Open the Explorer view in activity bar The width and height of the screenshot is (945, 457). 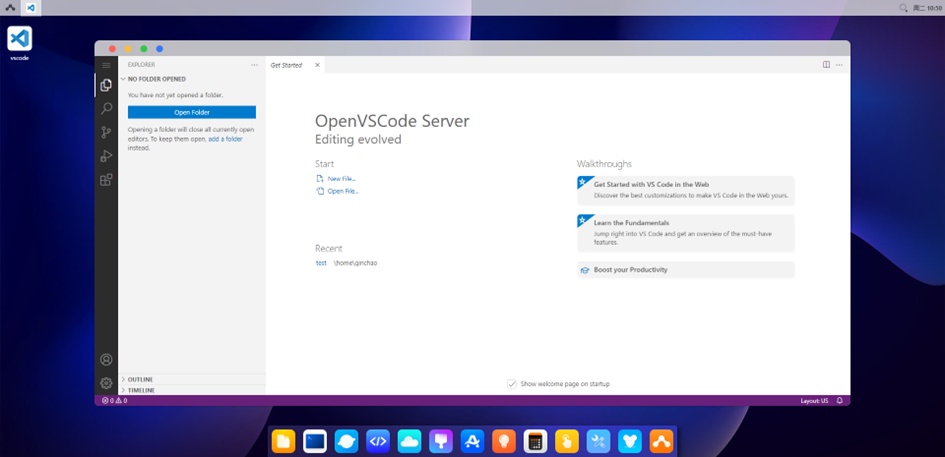click(106, 85)
